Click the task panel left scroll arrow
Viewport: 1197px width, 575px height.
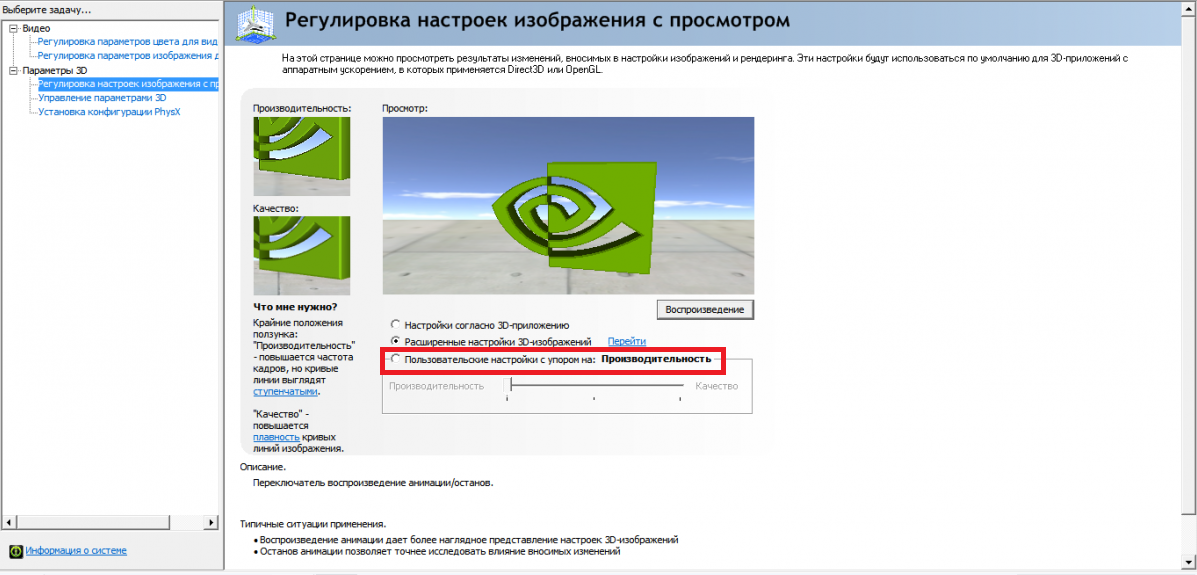[x=8, y=522]
